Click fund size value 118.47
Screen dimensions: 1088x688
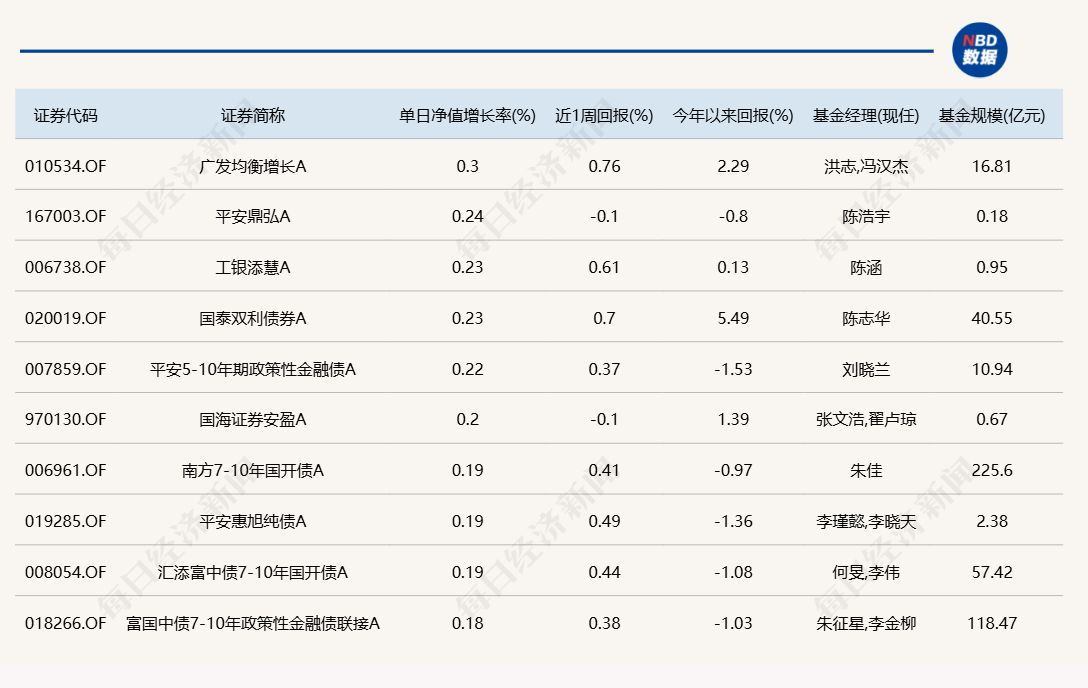(x=992, y=624)
